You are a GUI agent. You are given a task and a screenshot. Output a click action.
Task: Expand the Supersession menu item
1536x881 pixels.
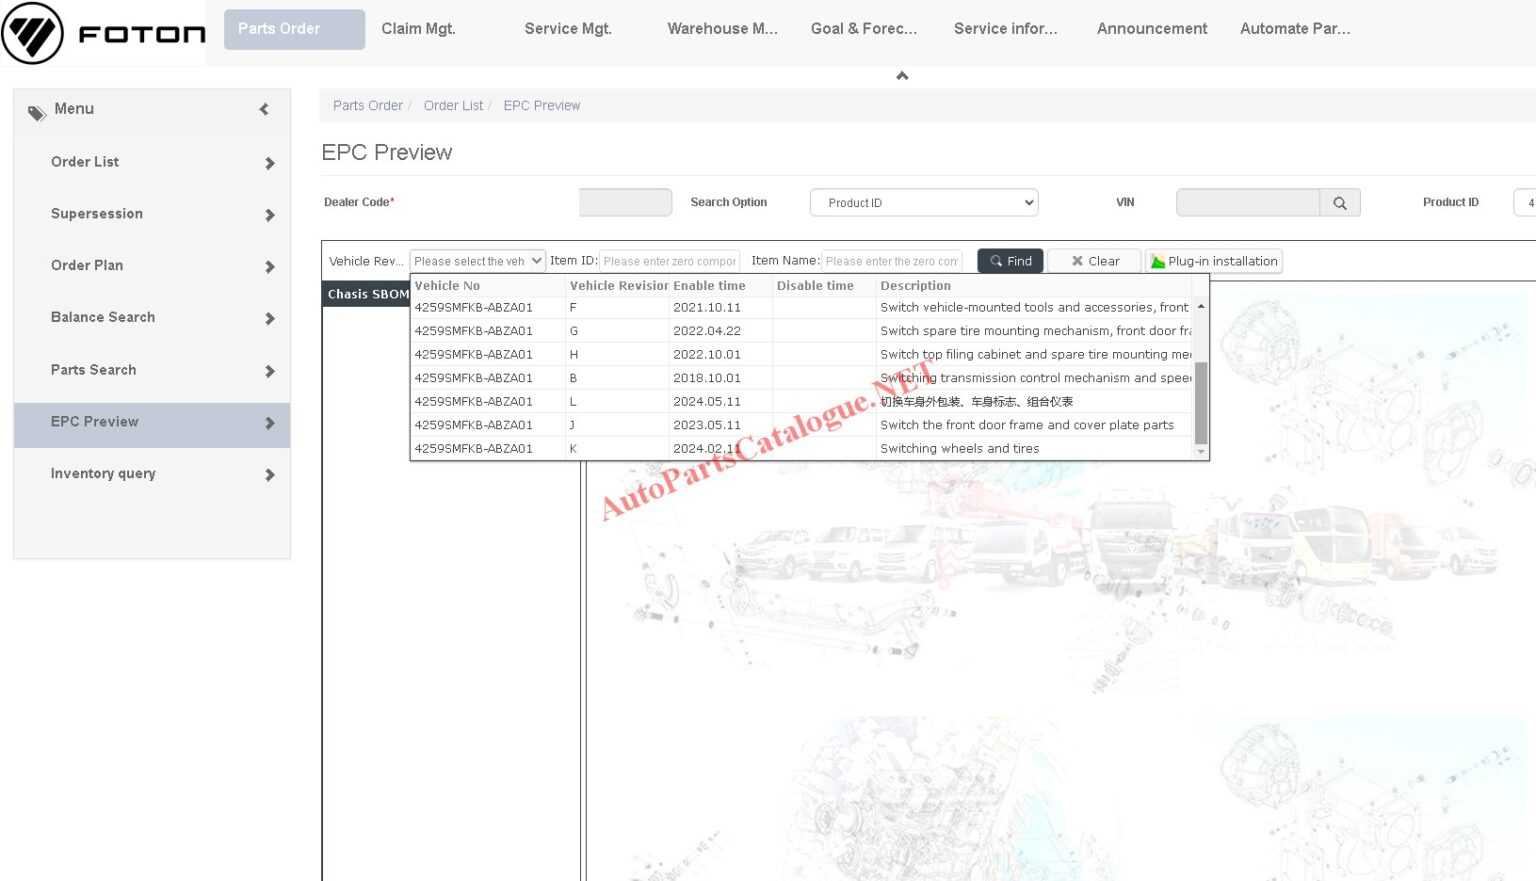[270, 215]
